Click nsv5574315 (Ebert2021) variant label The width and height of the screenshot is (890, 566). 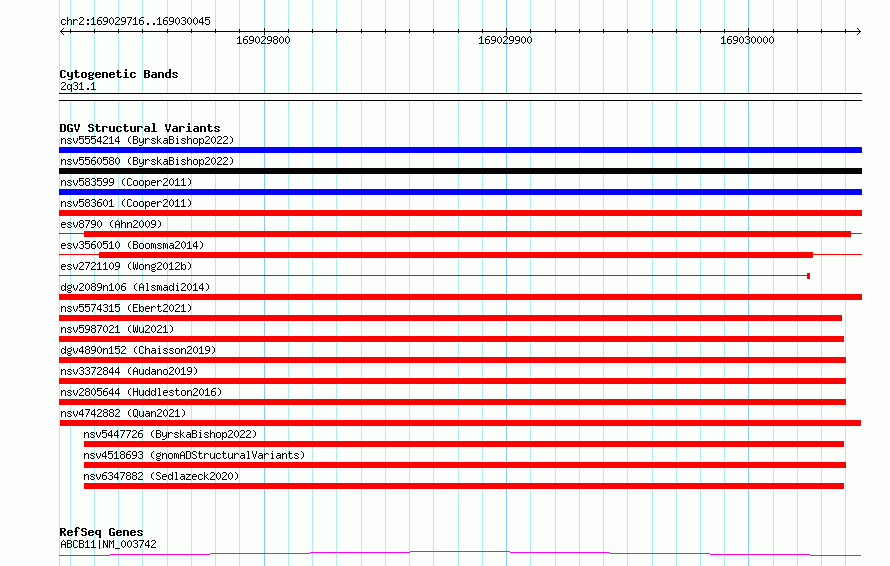pyautogui.click(x=126, y=308)
